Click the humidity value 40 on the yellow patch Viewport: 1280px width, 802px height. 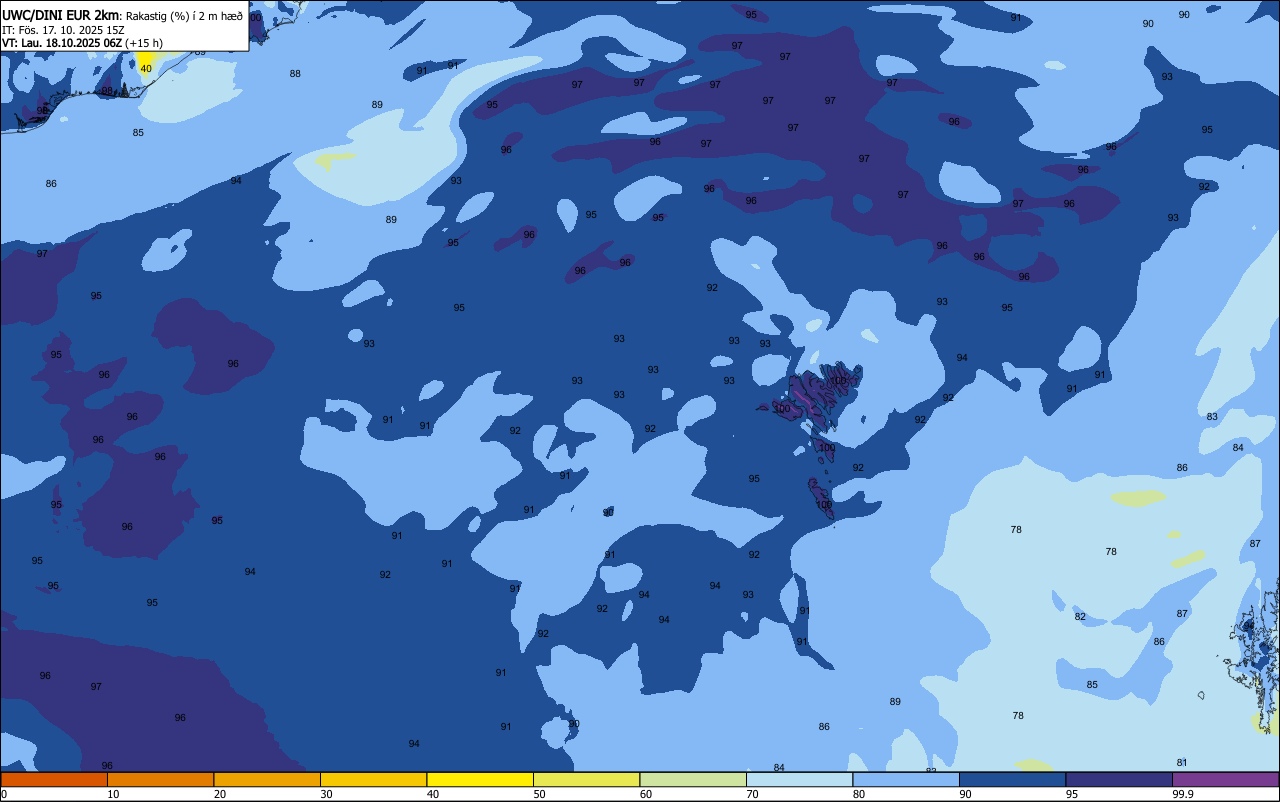click(146, 68)
